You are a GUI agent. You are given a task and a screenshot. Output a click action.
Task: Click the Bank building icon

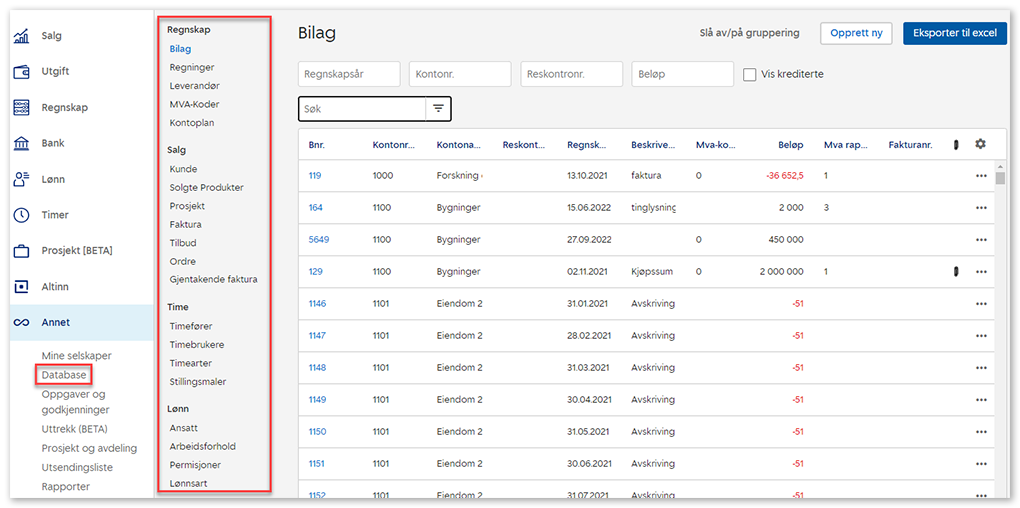(x=21, y=144)
